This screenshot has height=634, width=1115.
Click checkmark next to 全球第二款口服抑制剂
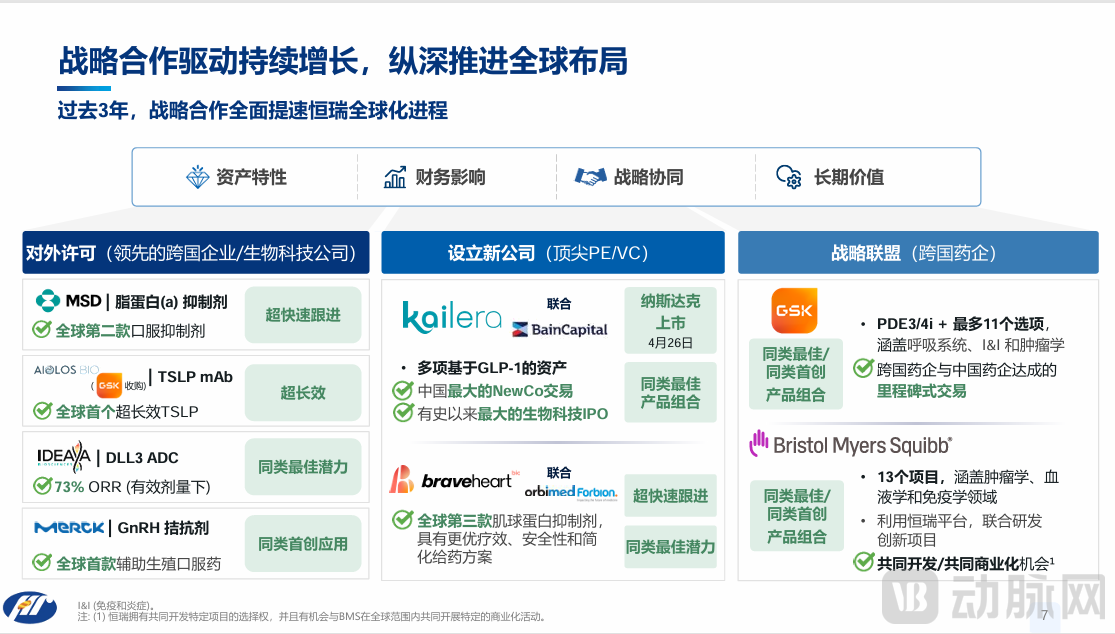click(42, 330)
